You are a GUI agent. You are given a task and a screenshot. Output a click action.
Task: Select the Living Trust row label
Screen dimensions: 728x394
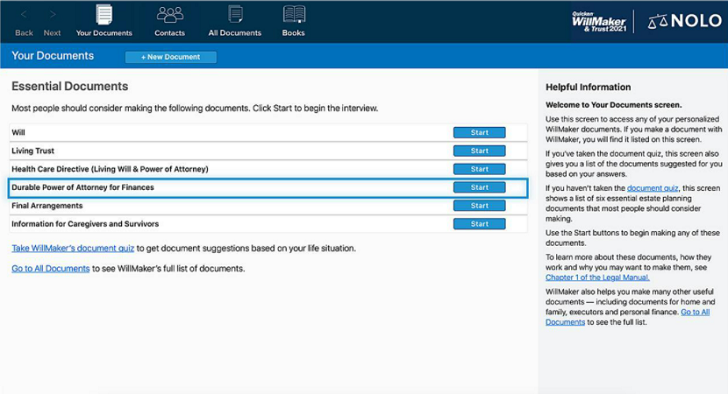coord(33,151)
